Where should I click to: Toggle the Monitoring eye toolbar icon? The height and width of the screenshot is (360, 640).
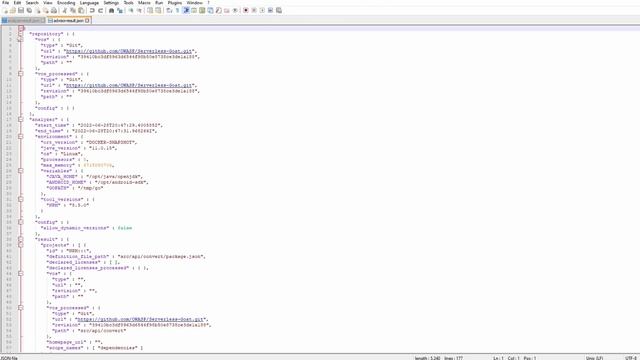point(235,10)
